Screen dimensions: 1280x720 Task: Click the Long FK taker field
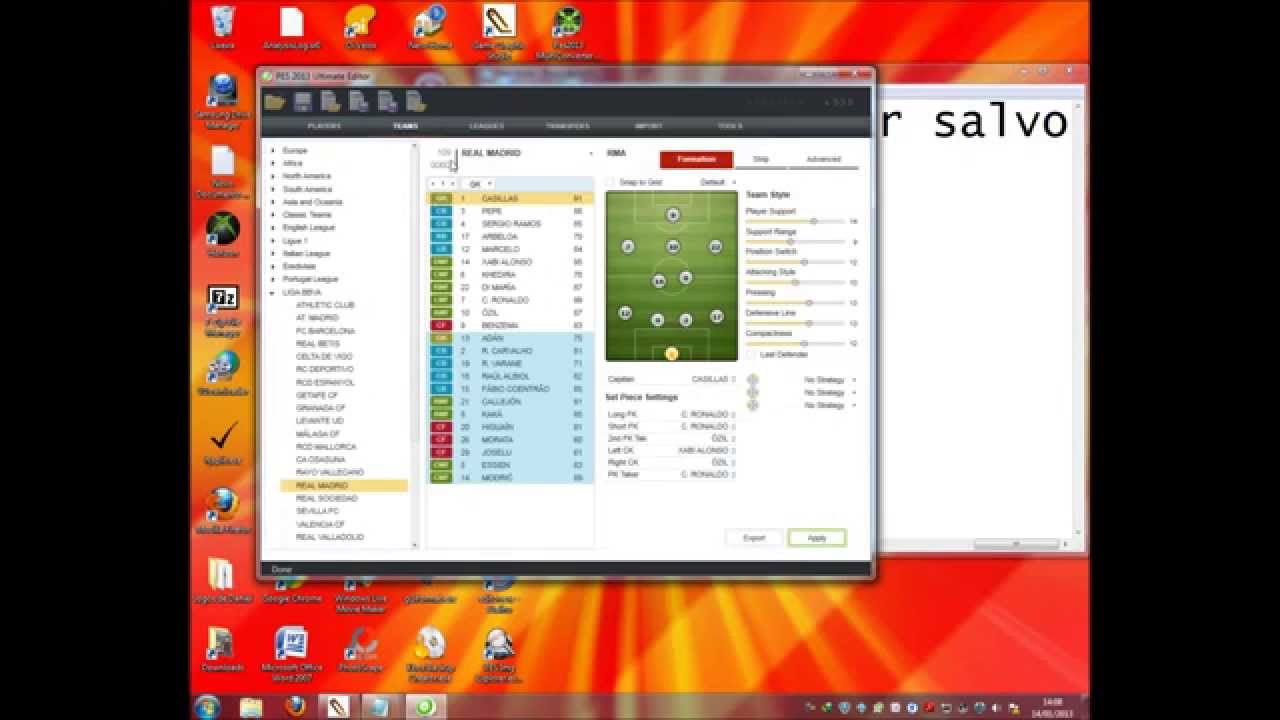670,414
